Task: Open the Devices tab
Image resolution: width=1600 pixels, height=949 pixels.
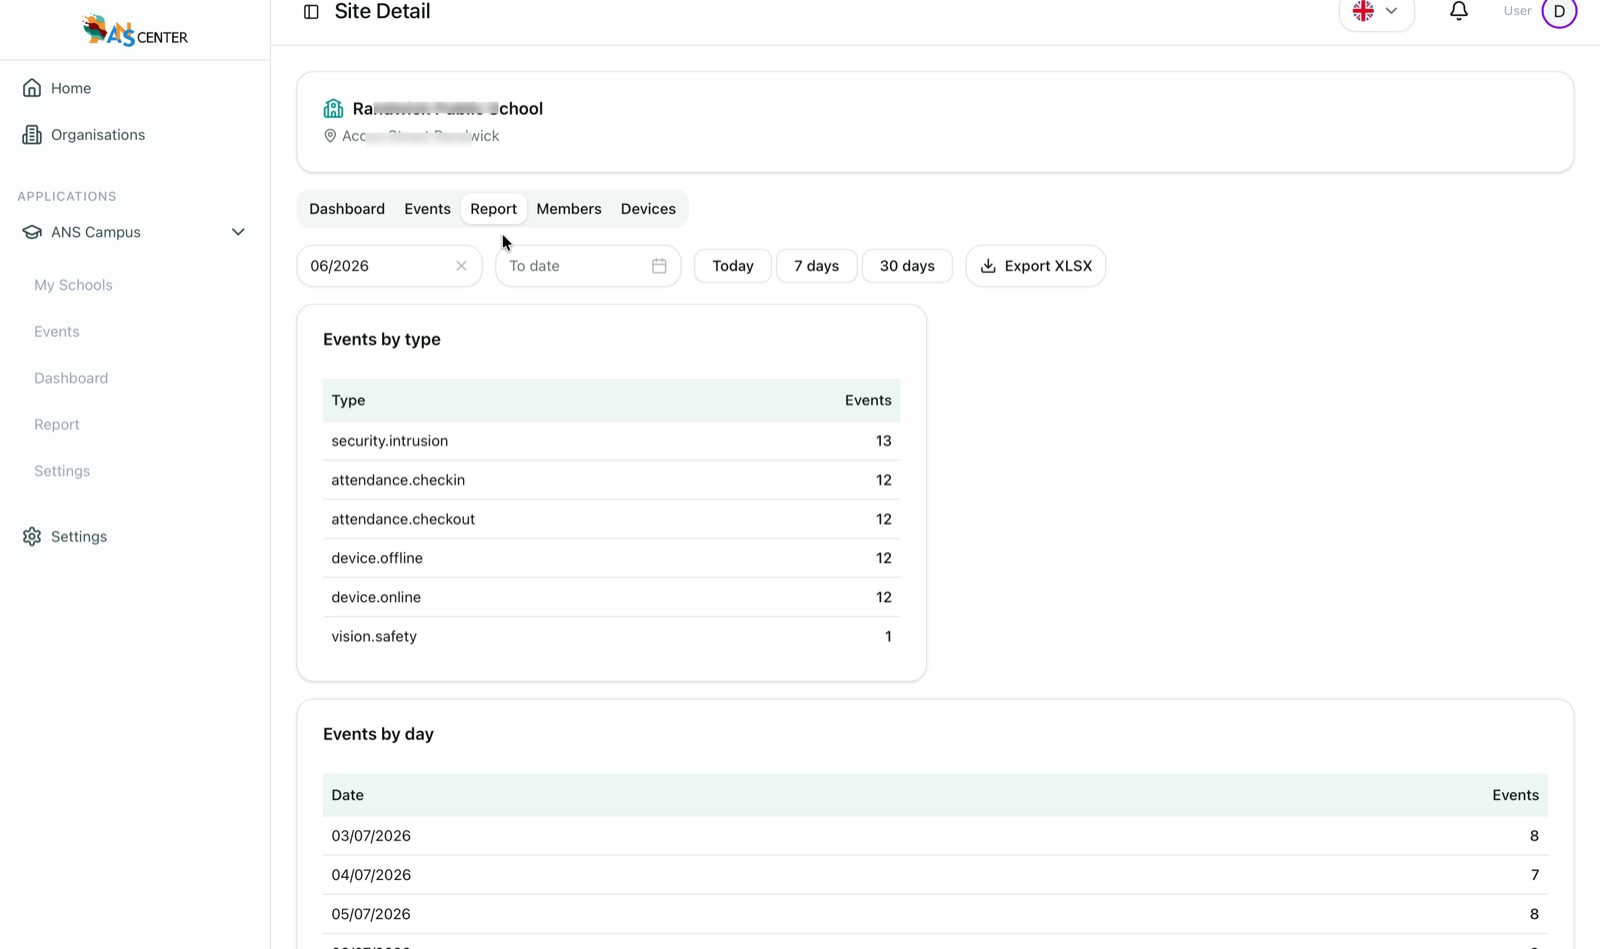Action: 648,209
